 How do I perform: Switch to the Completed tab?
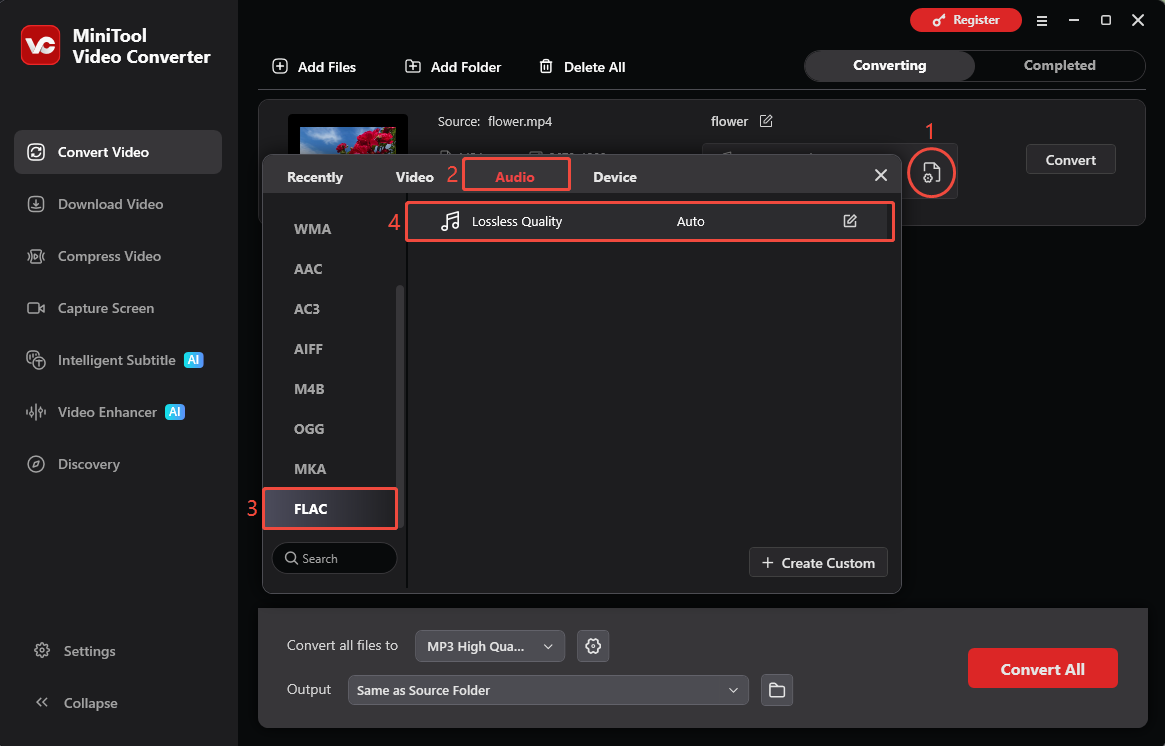point(1059,65)
